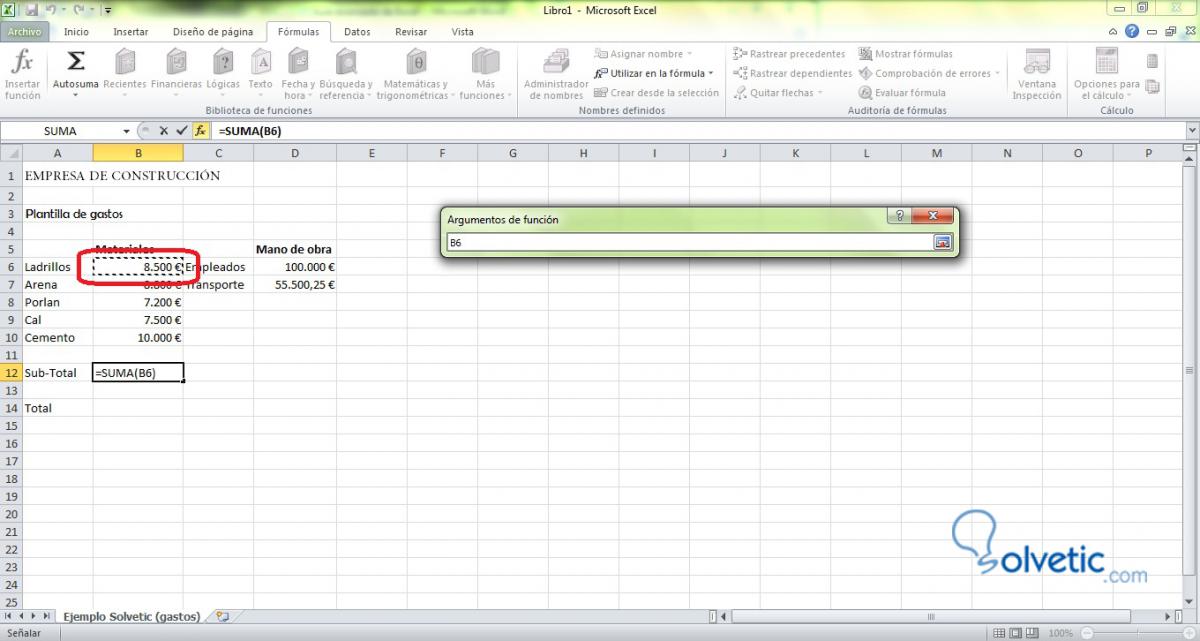Viewport: 1200px width, 641px height.
Task: Click the insert new worksheet tab icon
Action: point(222,616)
